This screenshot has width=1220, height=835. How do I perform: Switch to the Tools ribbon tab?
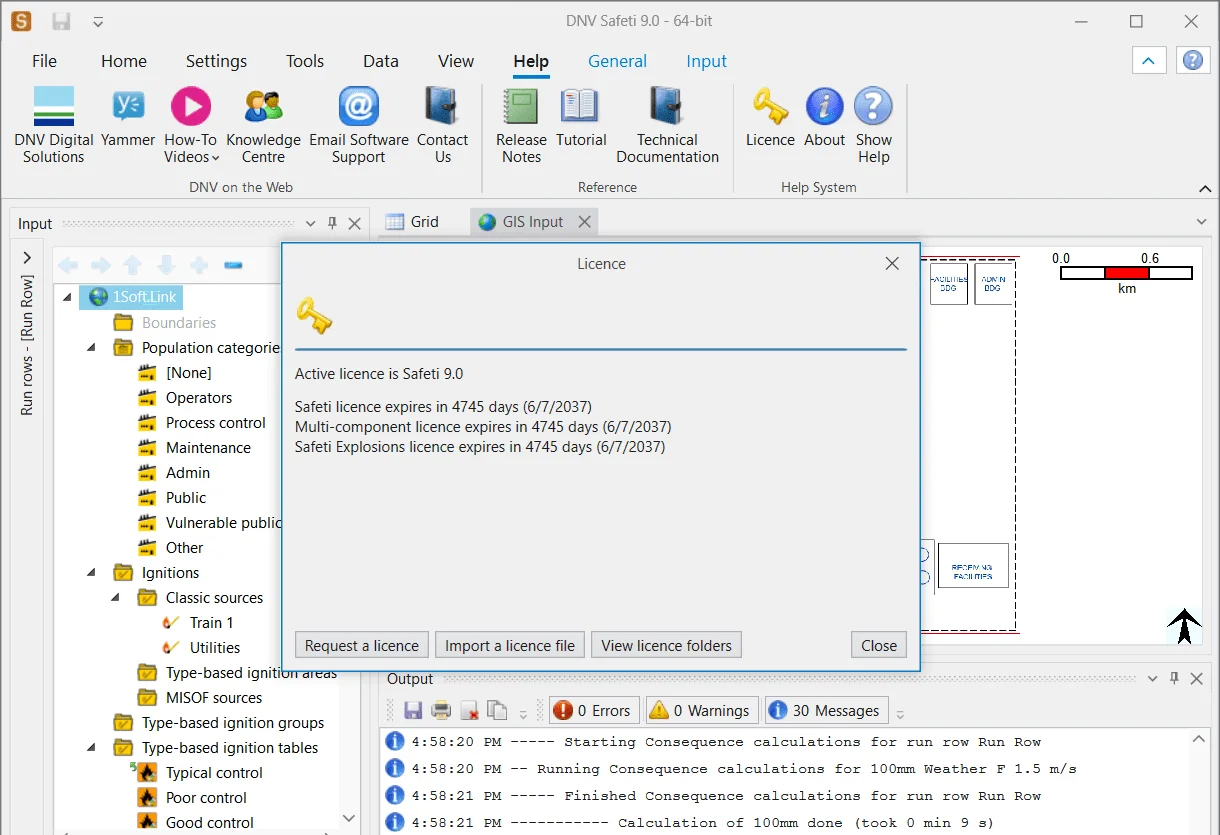pos(305,61)
